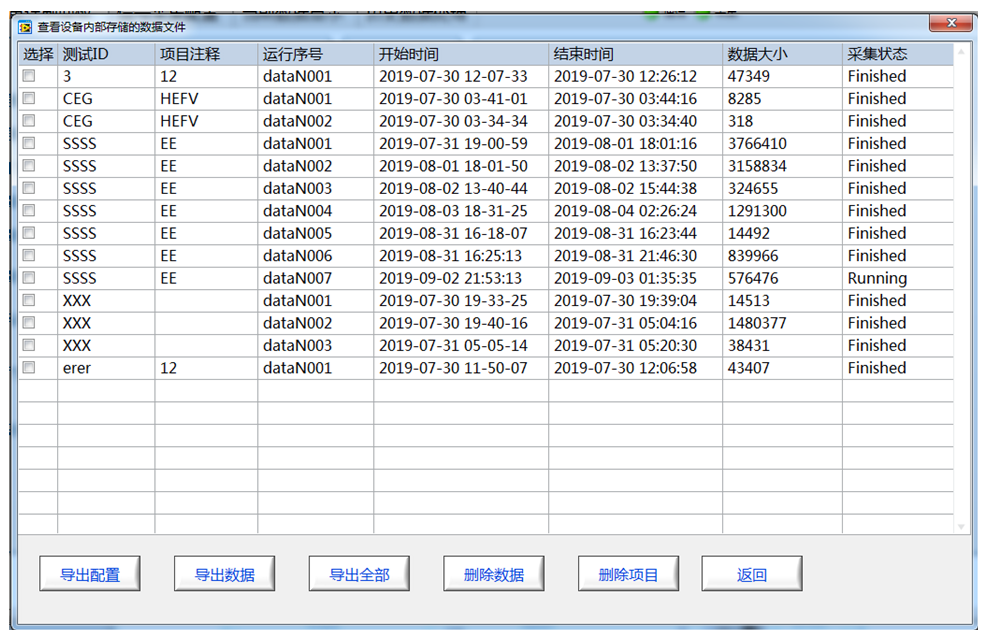The image size is (984, 640).
Task: Check the XXX dataN003 row checkbox
Action: coord(29,345)
